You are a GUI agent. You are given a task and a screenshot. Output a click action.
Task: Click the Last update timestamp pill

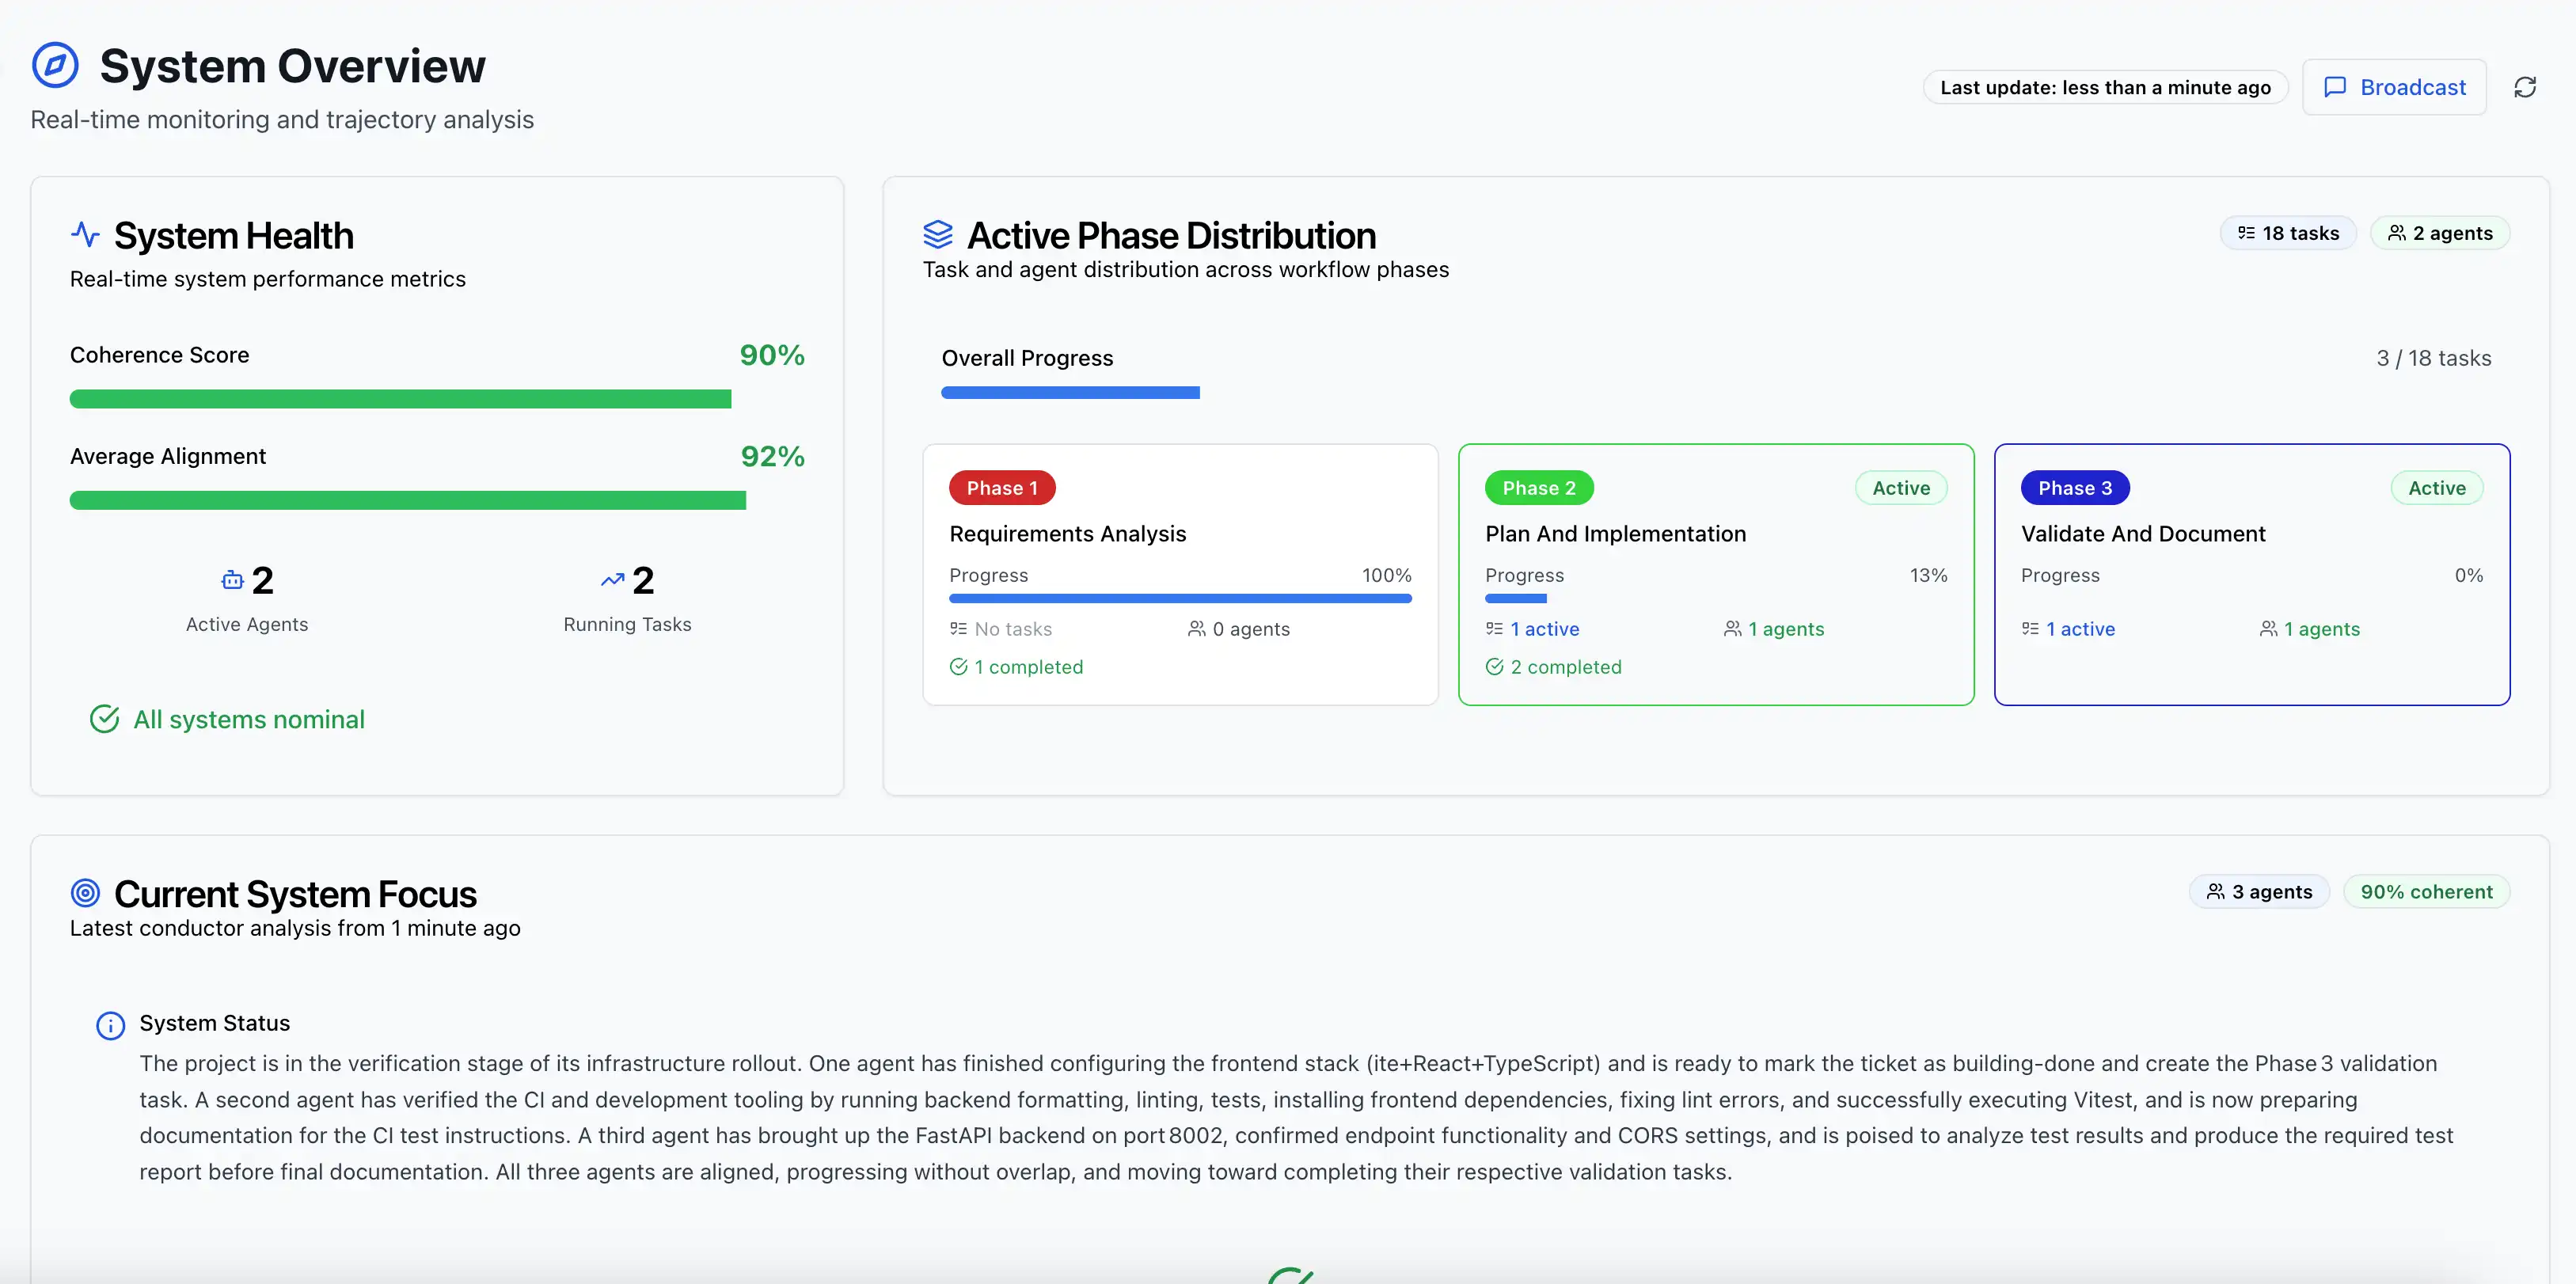(x=2104, y=87)
